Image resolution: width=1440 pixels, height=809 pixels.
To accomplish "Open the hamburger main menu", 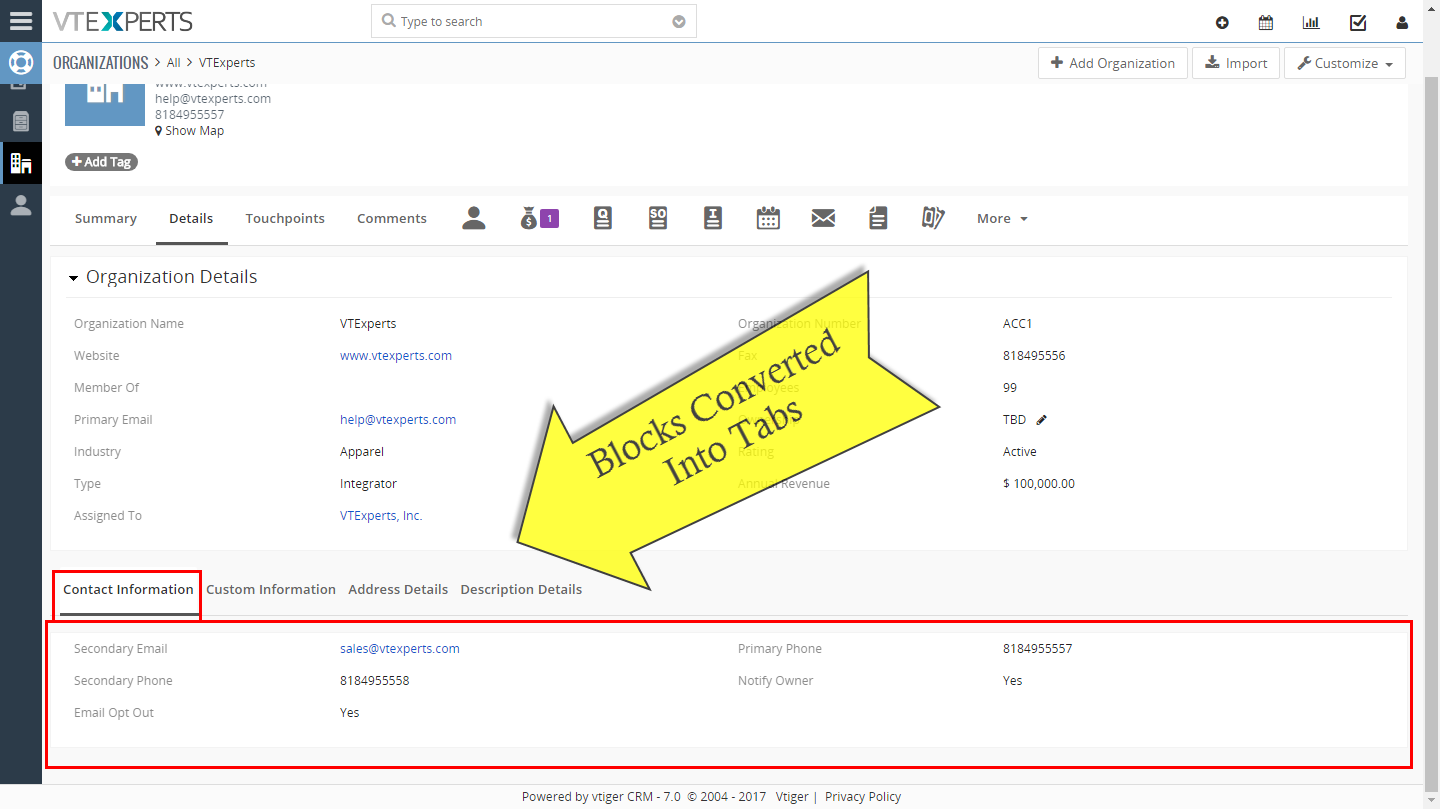I will click(20, 21).
